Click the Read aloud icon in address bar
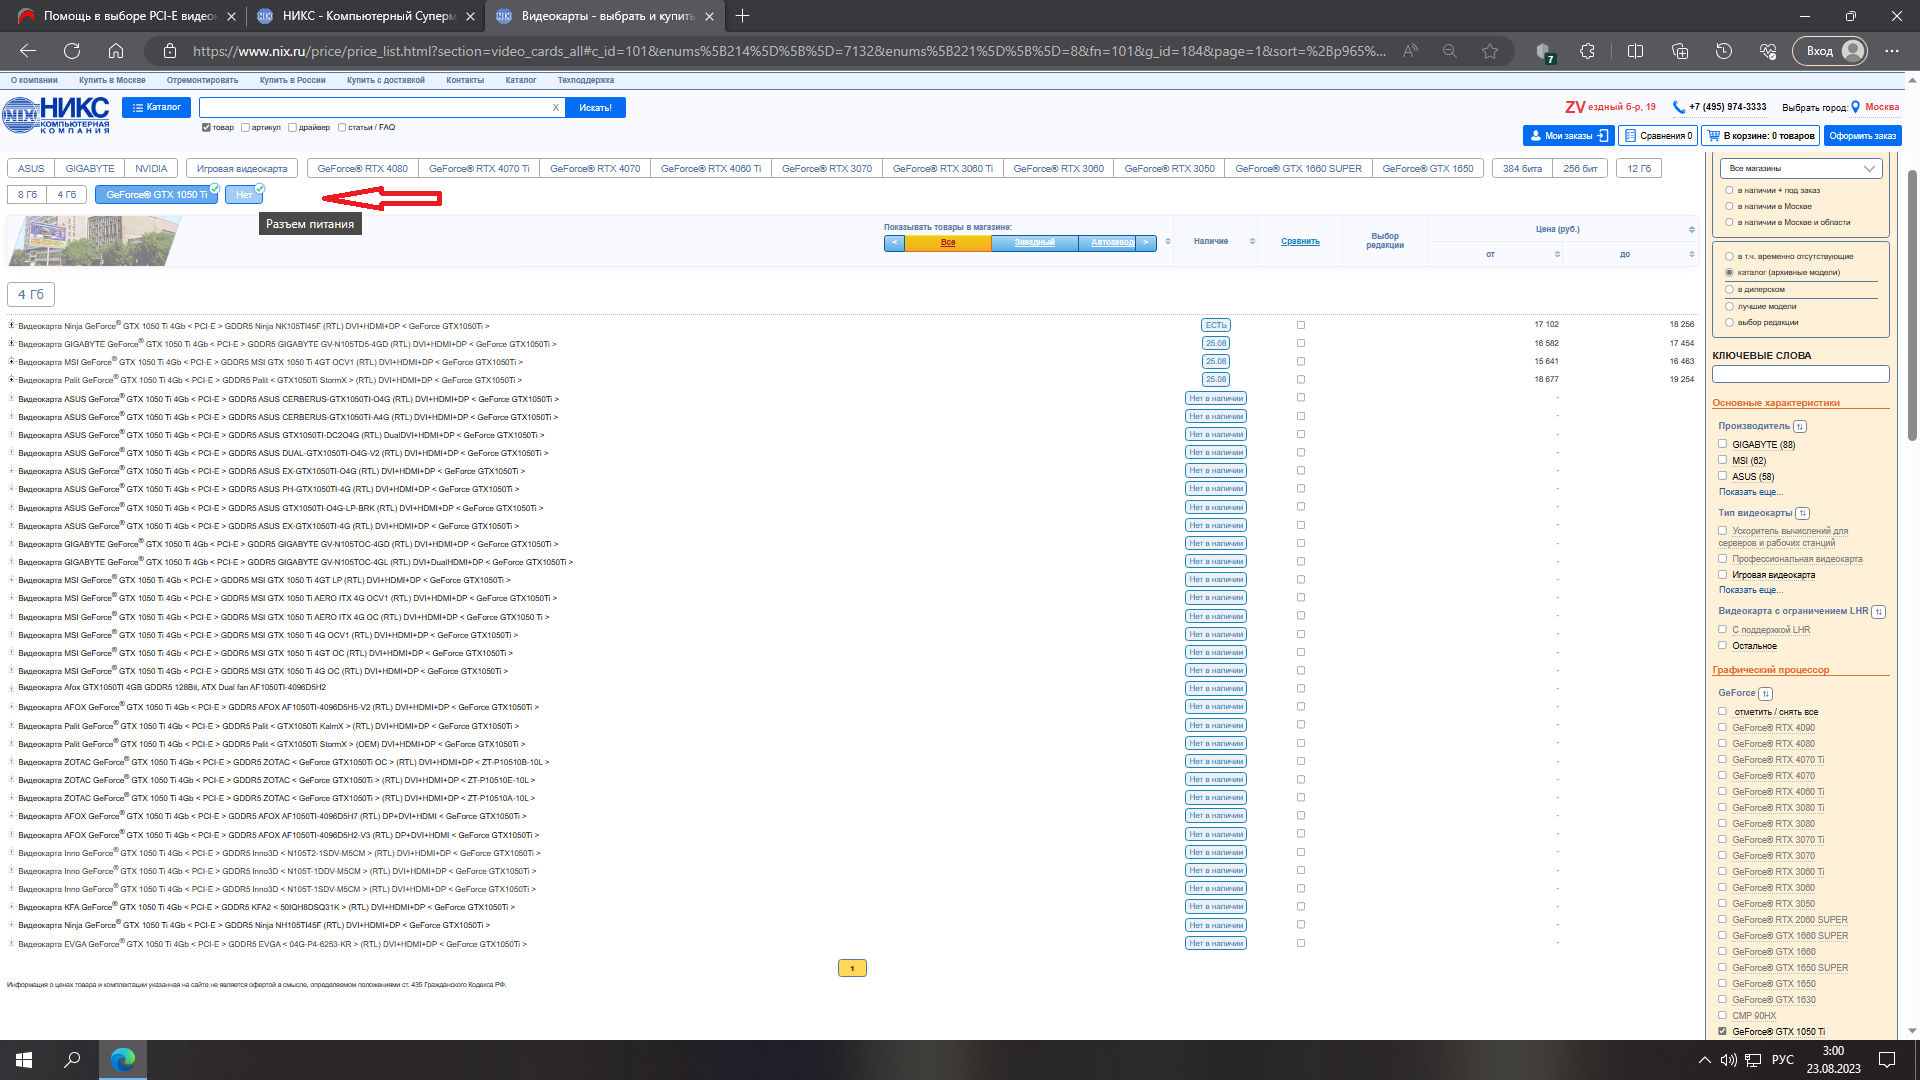Screen dimensions: 1920x1080 pyautogui.click(x=1410, y=51)
